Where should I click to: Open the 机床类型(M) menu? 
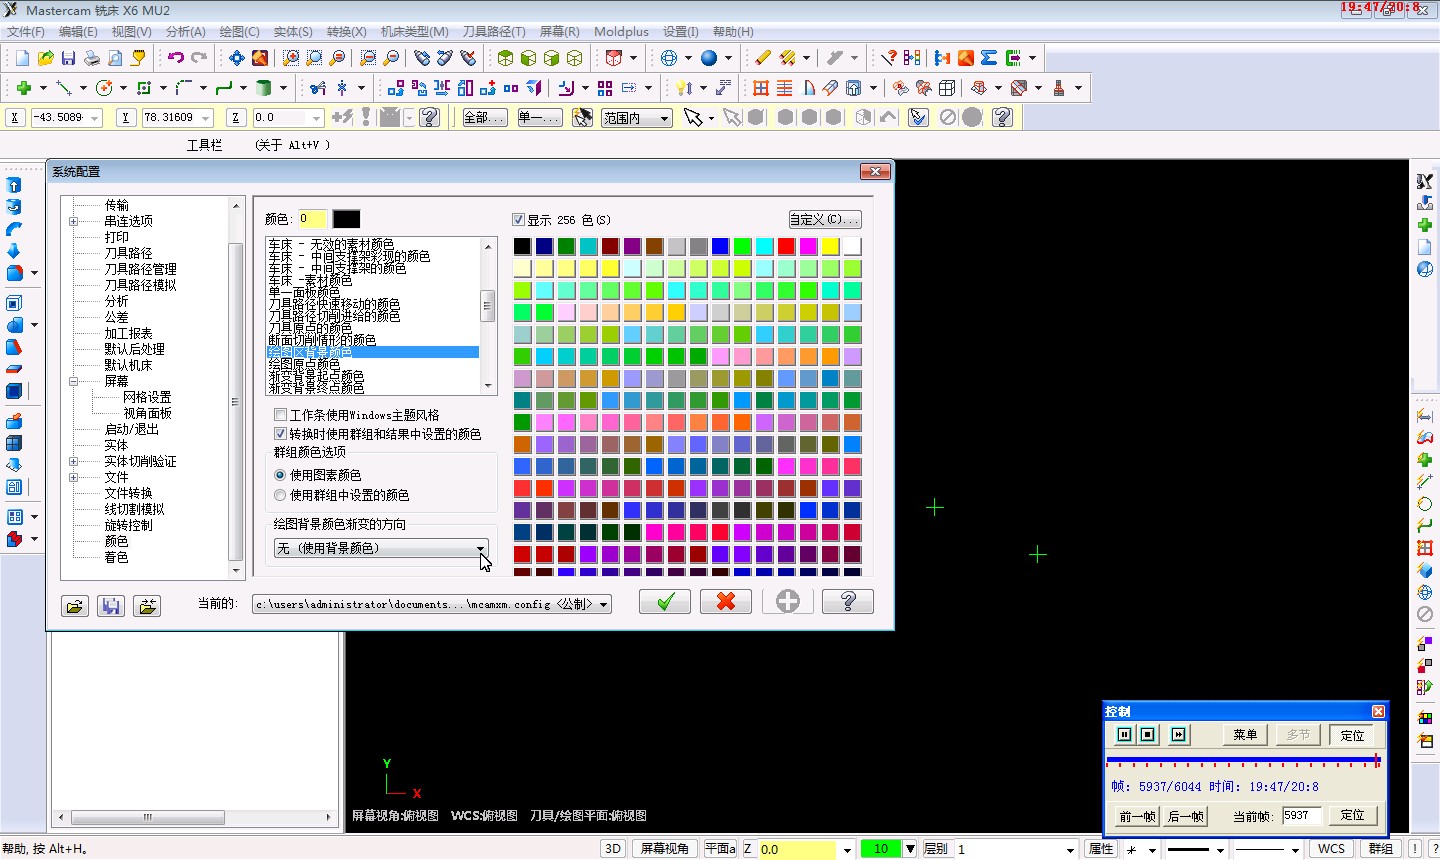415,32
